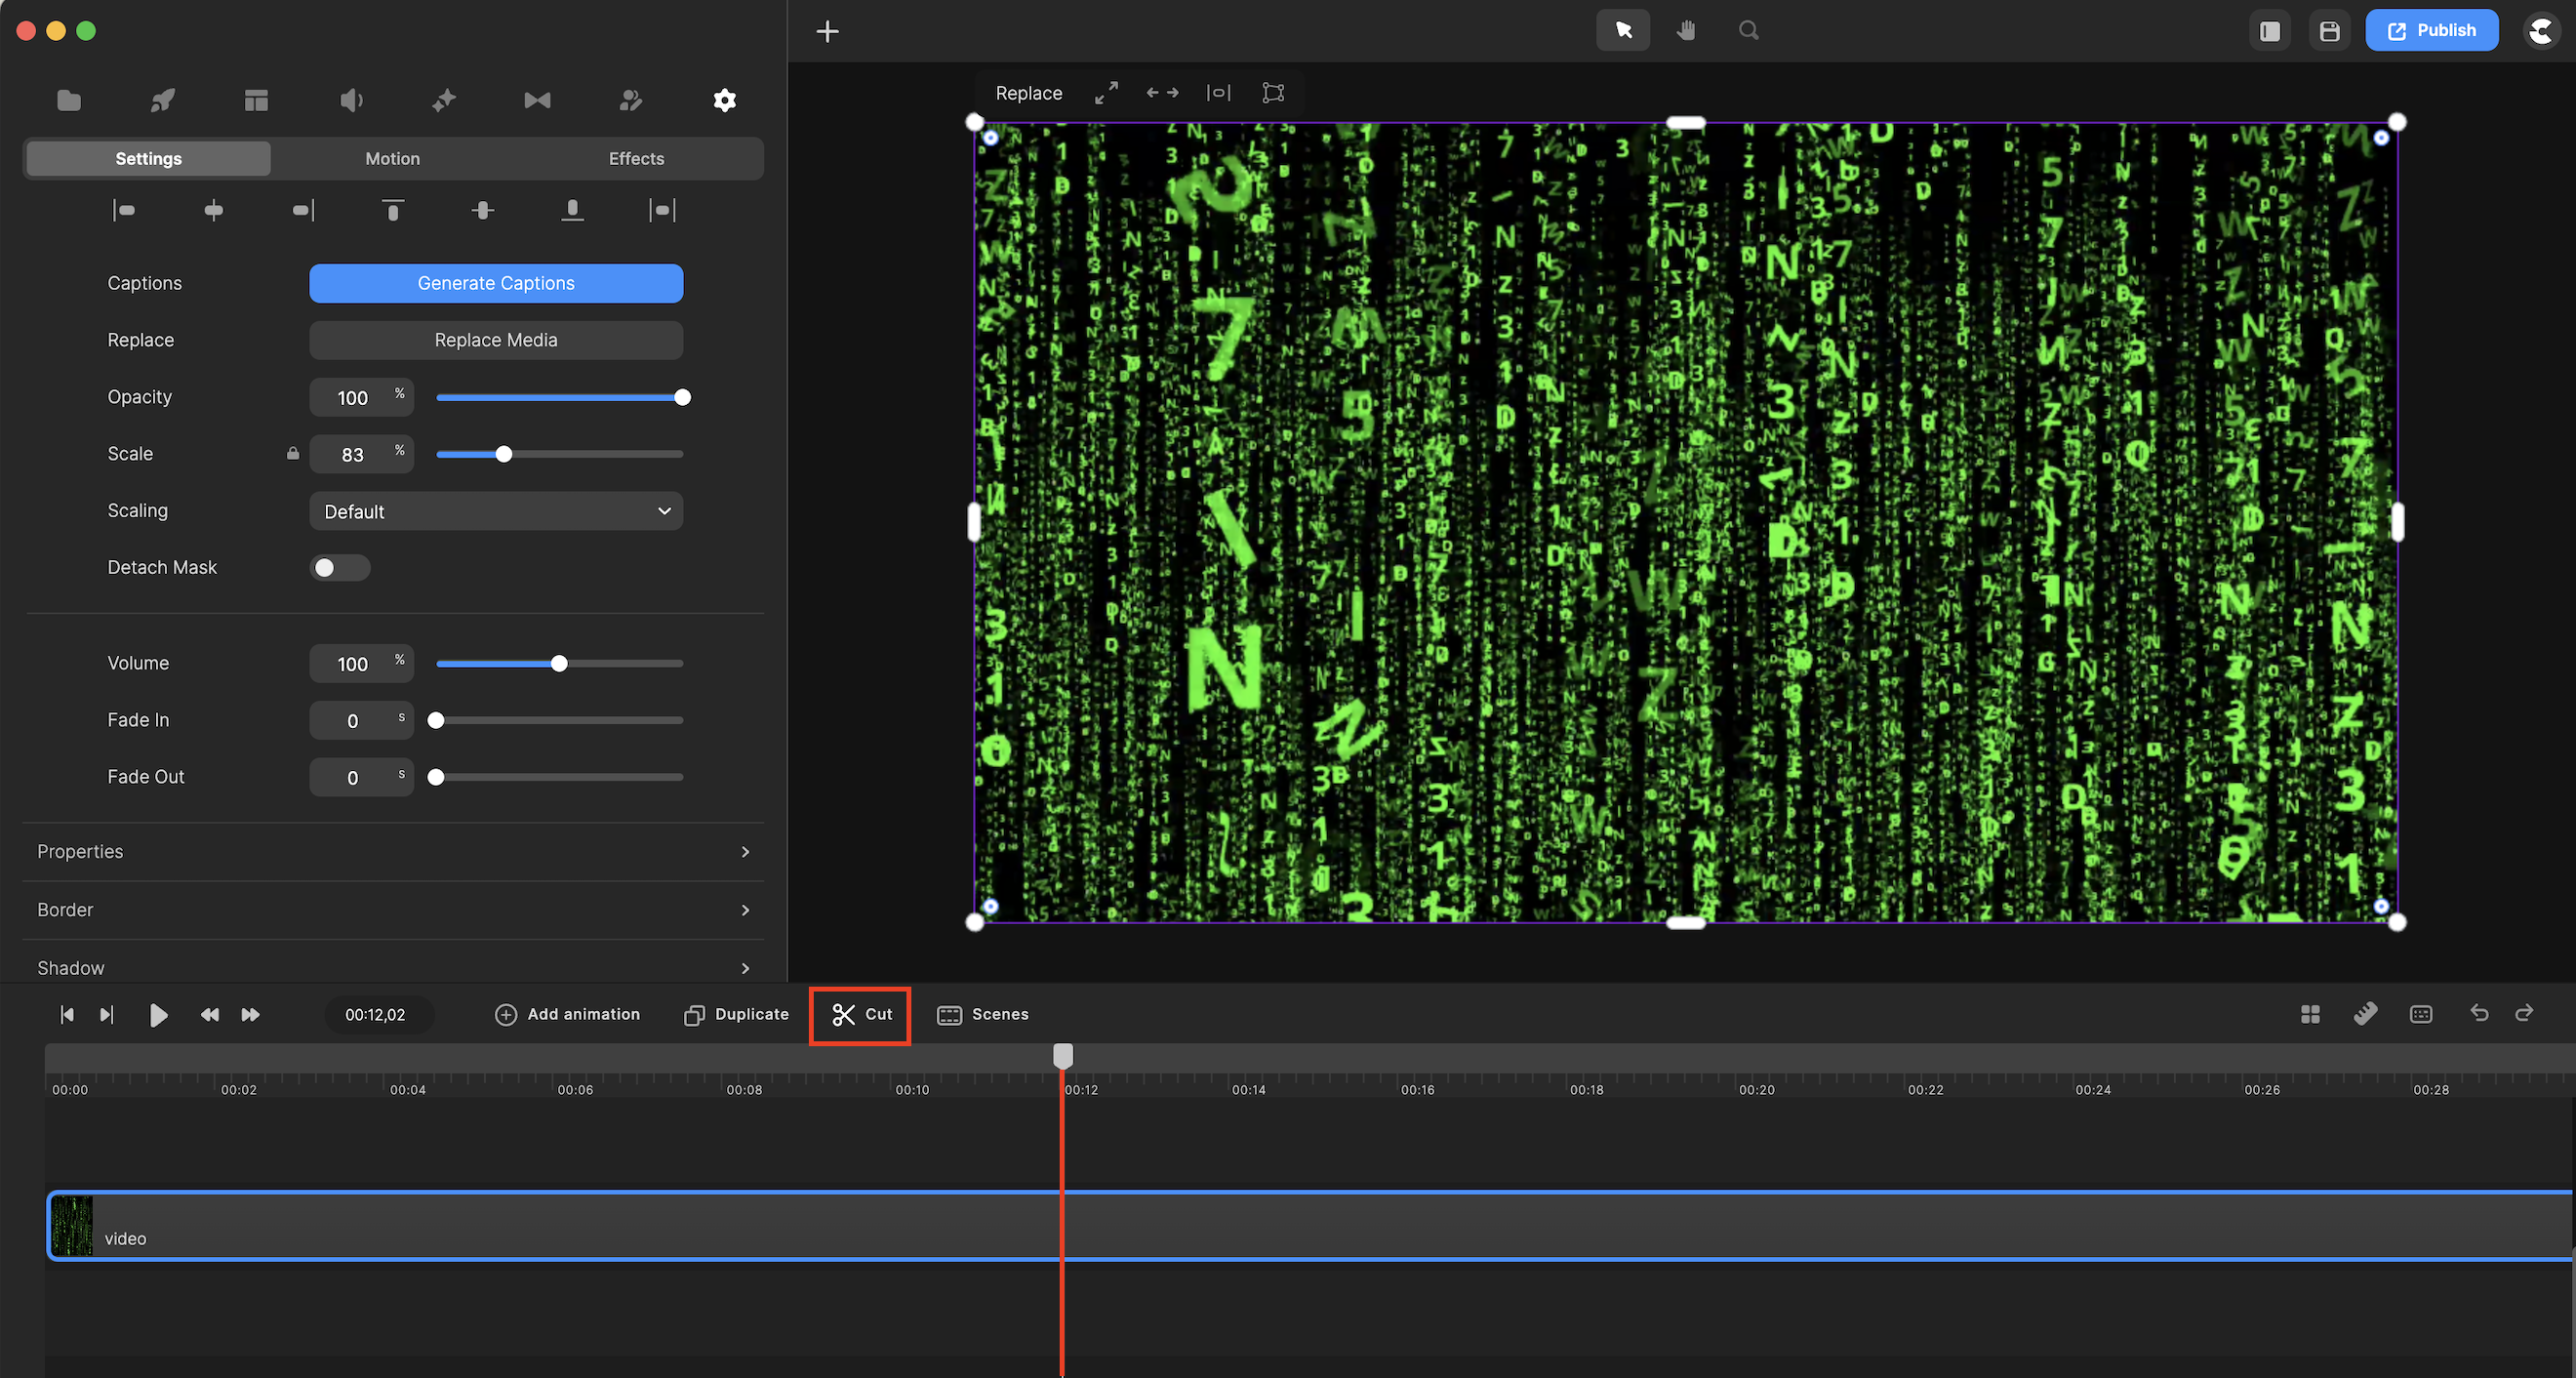This screenshot has width=2576, height=1378.
Task: Play the video timeline
Action: tap(158, 1015)
